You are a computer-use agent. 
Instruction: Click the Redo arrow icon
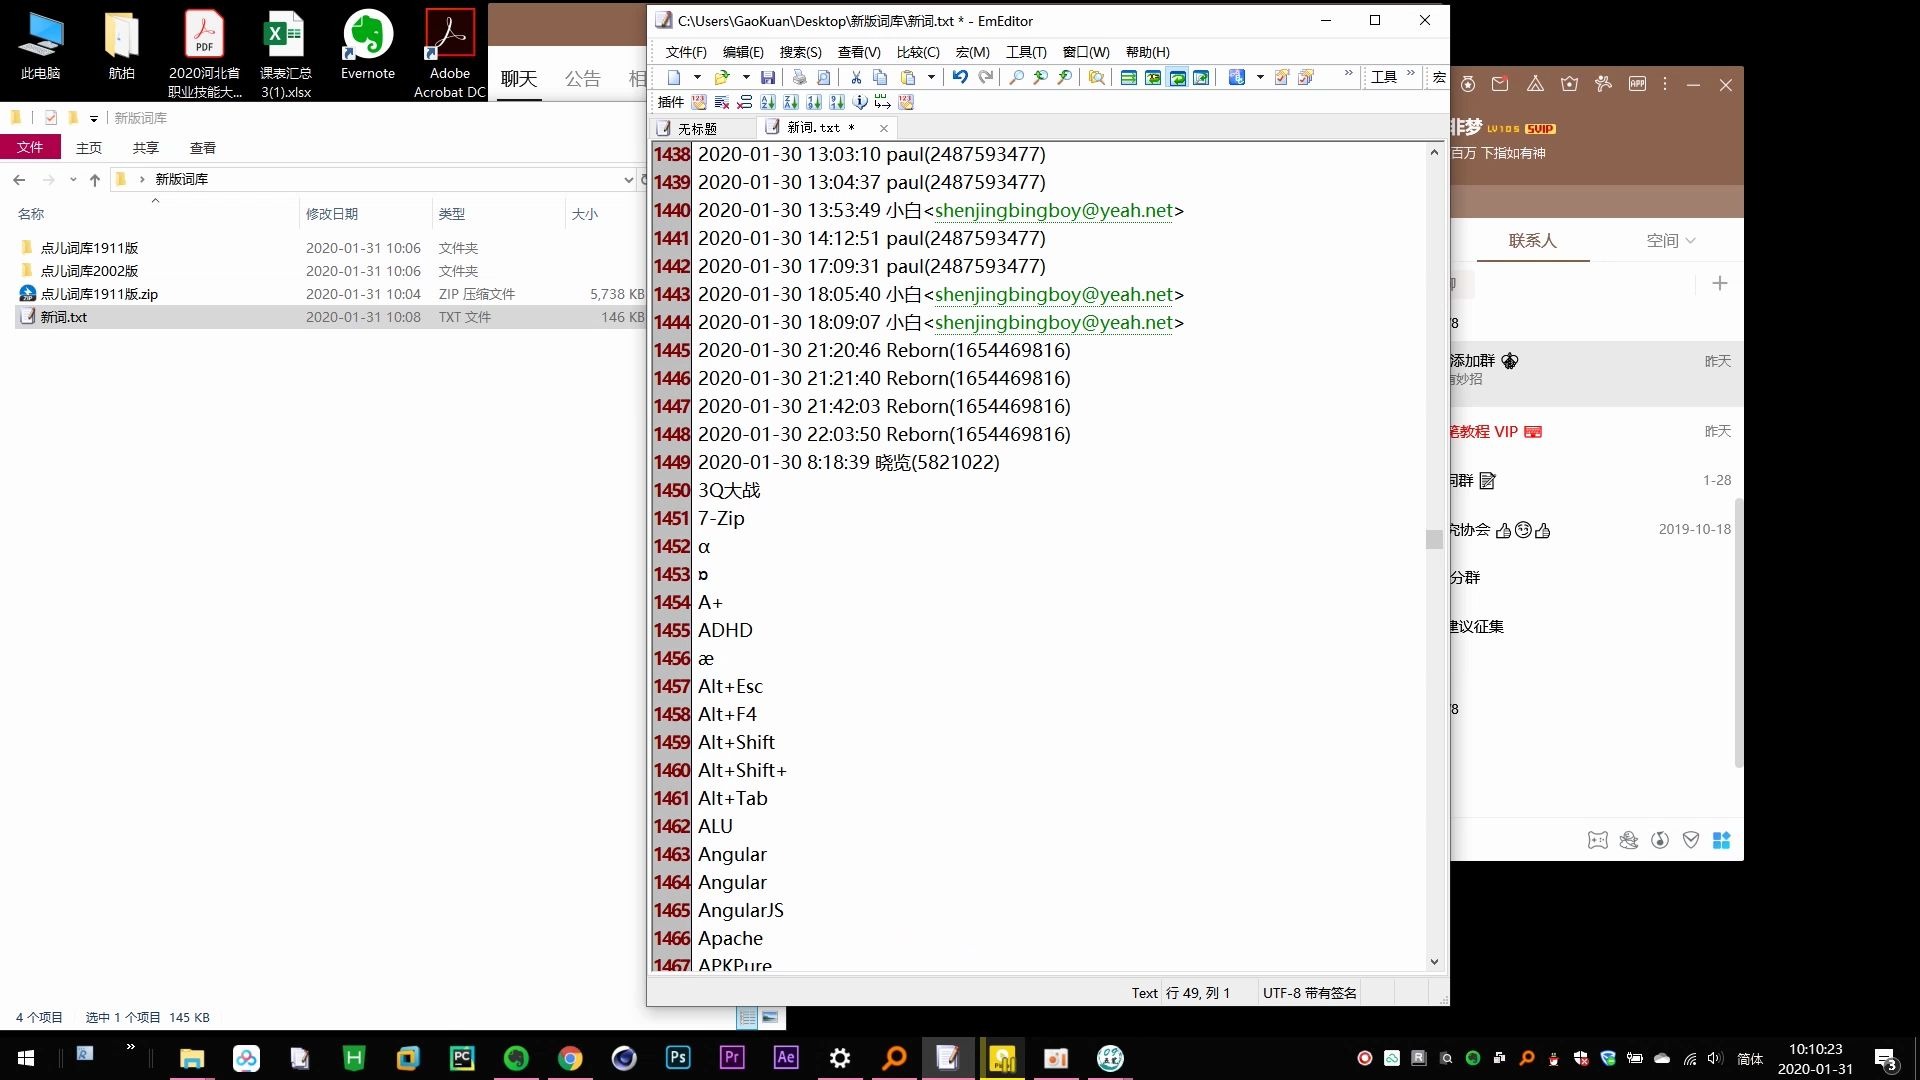986,77
